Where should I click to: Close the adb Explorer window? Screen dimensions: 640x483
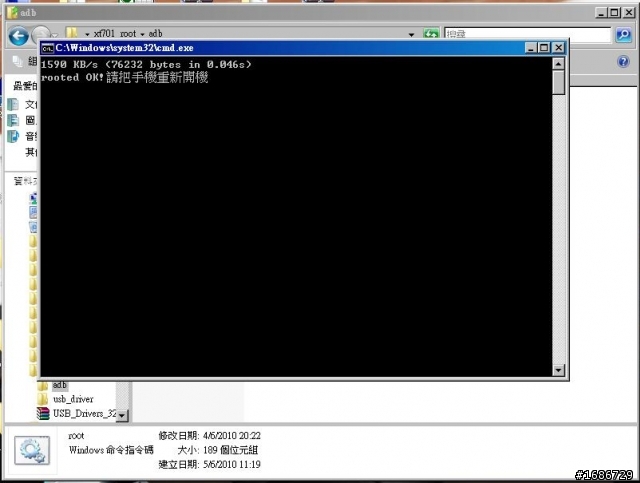click(629, 13)
